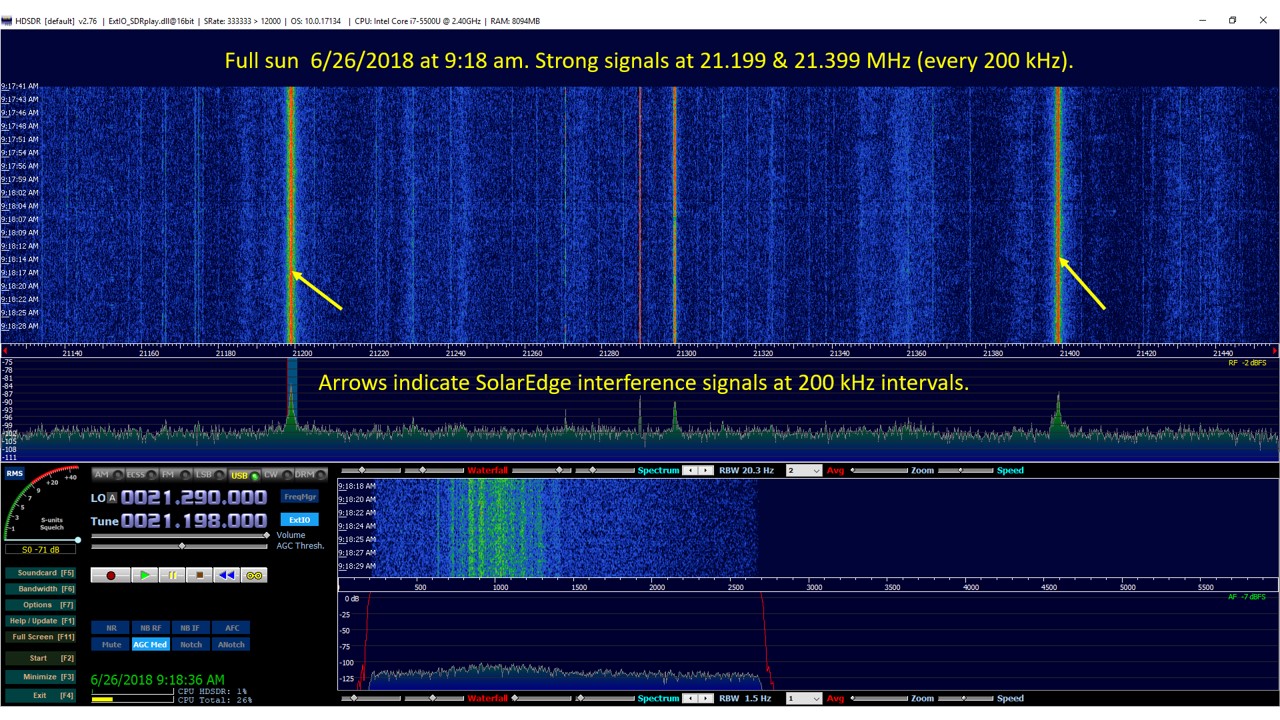Toggle AGC Med off
The height and width of the screenshot is (720, 1280).
click(x=150, y=644)
